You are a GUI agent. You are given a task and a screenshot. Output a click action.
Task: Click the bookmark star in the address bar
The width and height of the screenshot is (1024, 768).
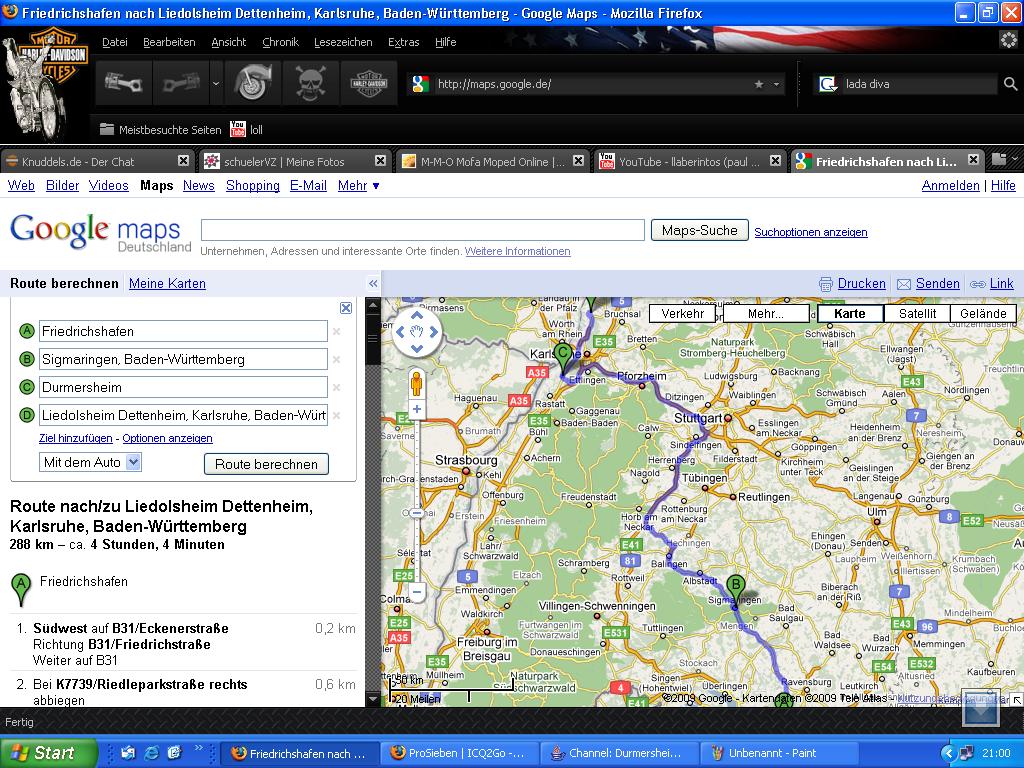pyautogui.click(x=759, y=85)
